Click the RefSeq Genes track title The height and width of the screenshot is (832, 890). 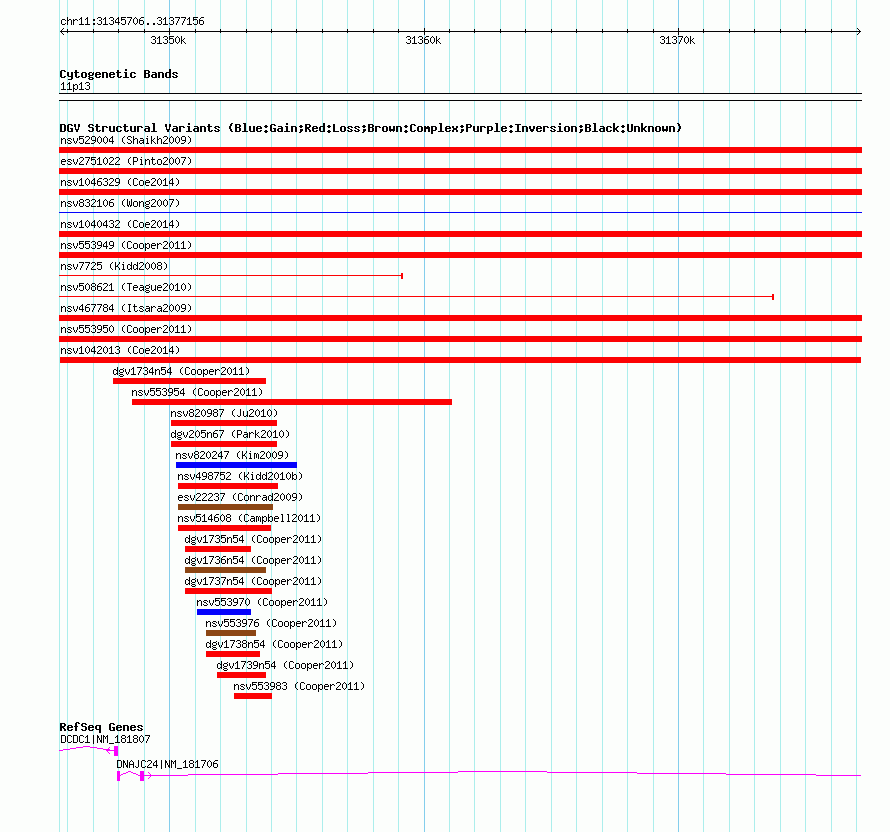point(101,727)
